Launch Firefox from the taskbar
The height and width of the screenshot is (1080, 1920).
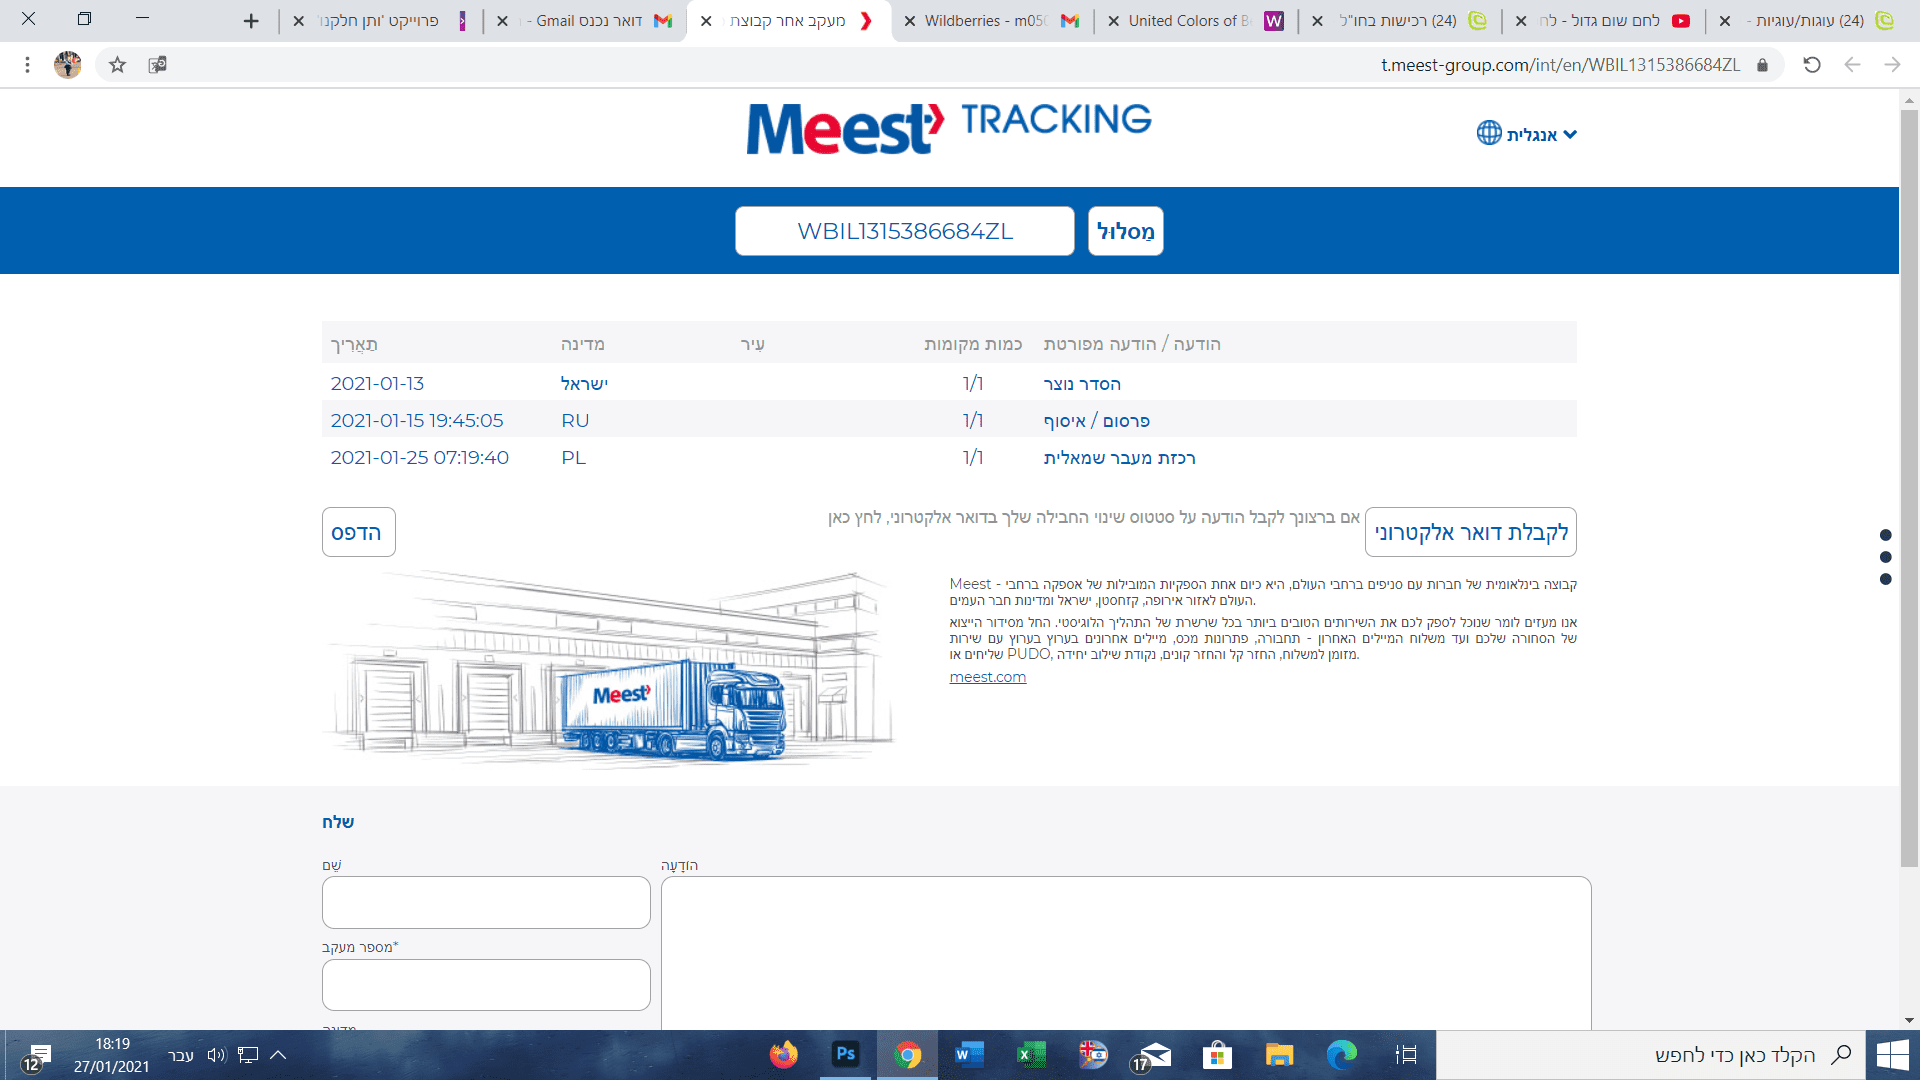coord(784,1054)
